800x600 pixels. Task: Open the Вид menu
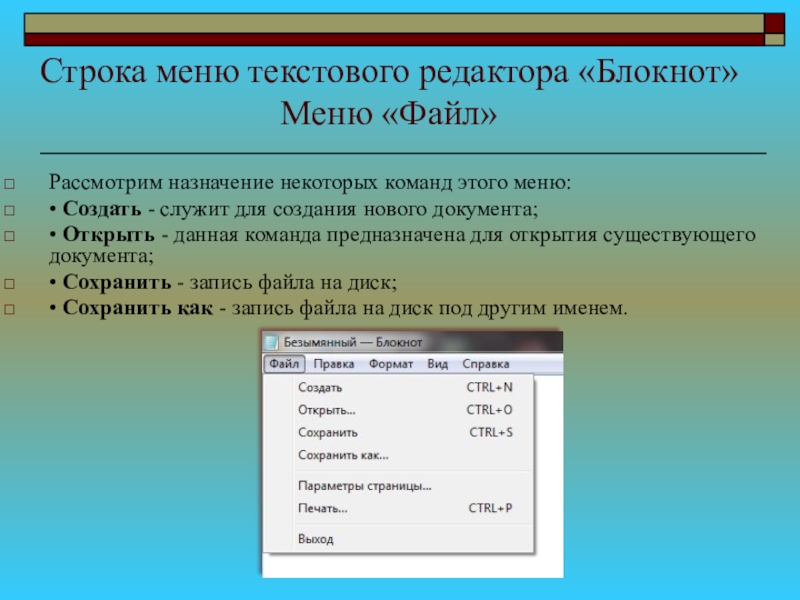437,364
